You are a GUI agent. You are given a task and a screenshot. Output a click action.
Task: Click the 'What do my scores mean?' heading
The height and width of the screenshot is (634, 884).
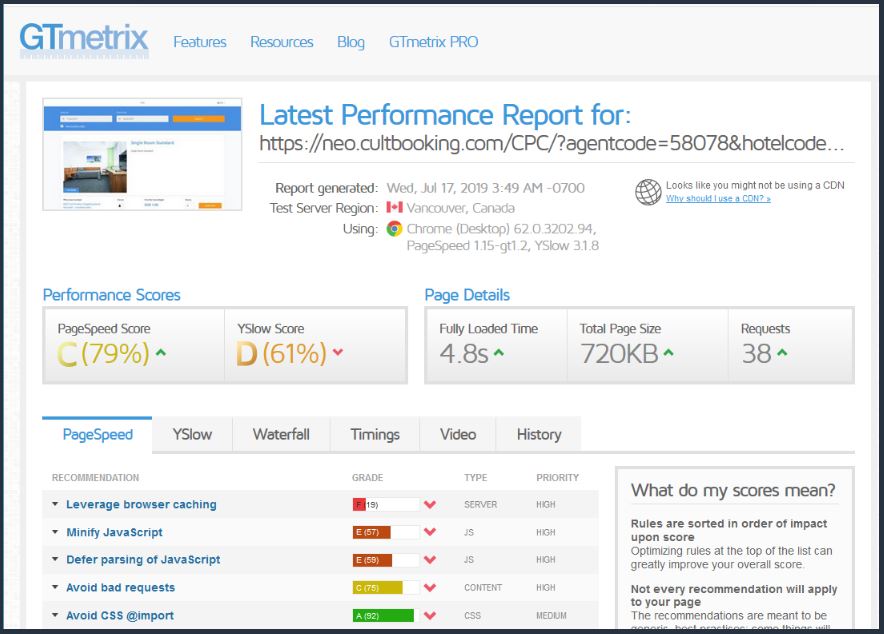point(733,490)
